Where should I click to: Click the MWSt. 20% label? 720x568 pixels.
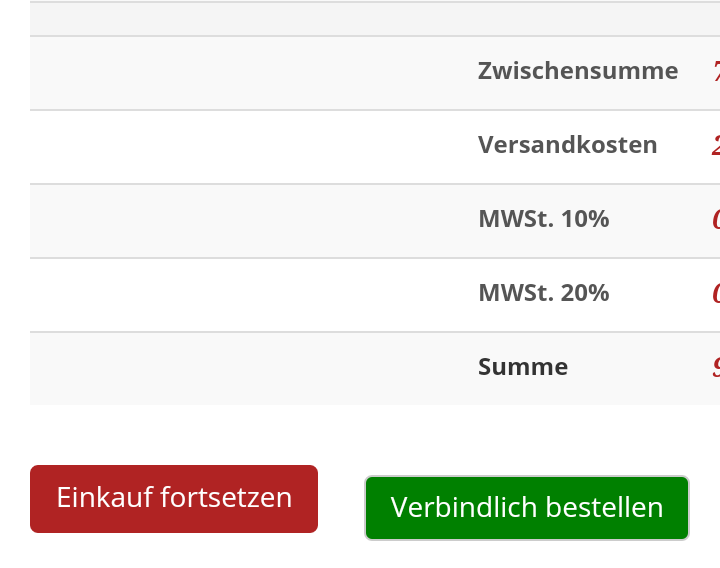544,293
